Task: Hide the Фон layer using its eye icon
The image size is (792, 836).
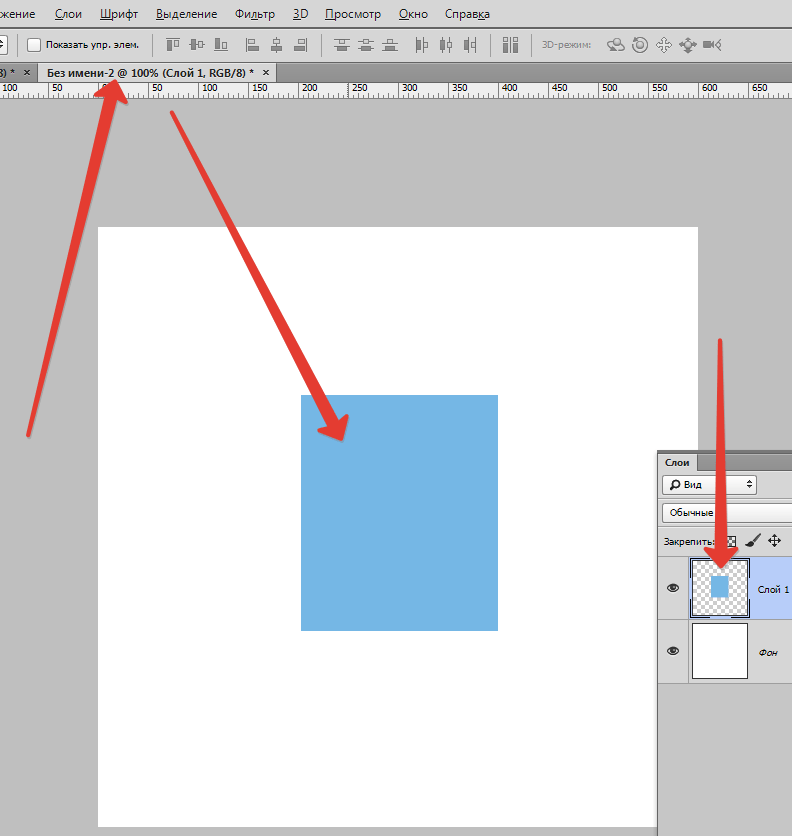Action: [x=673, y=651]
